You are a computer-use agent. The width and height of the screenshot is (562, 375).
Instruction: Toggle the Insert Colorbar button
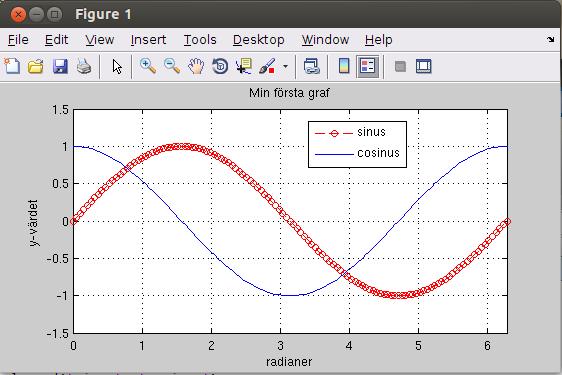344,66
